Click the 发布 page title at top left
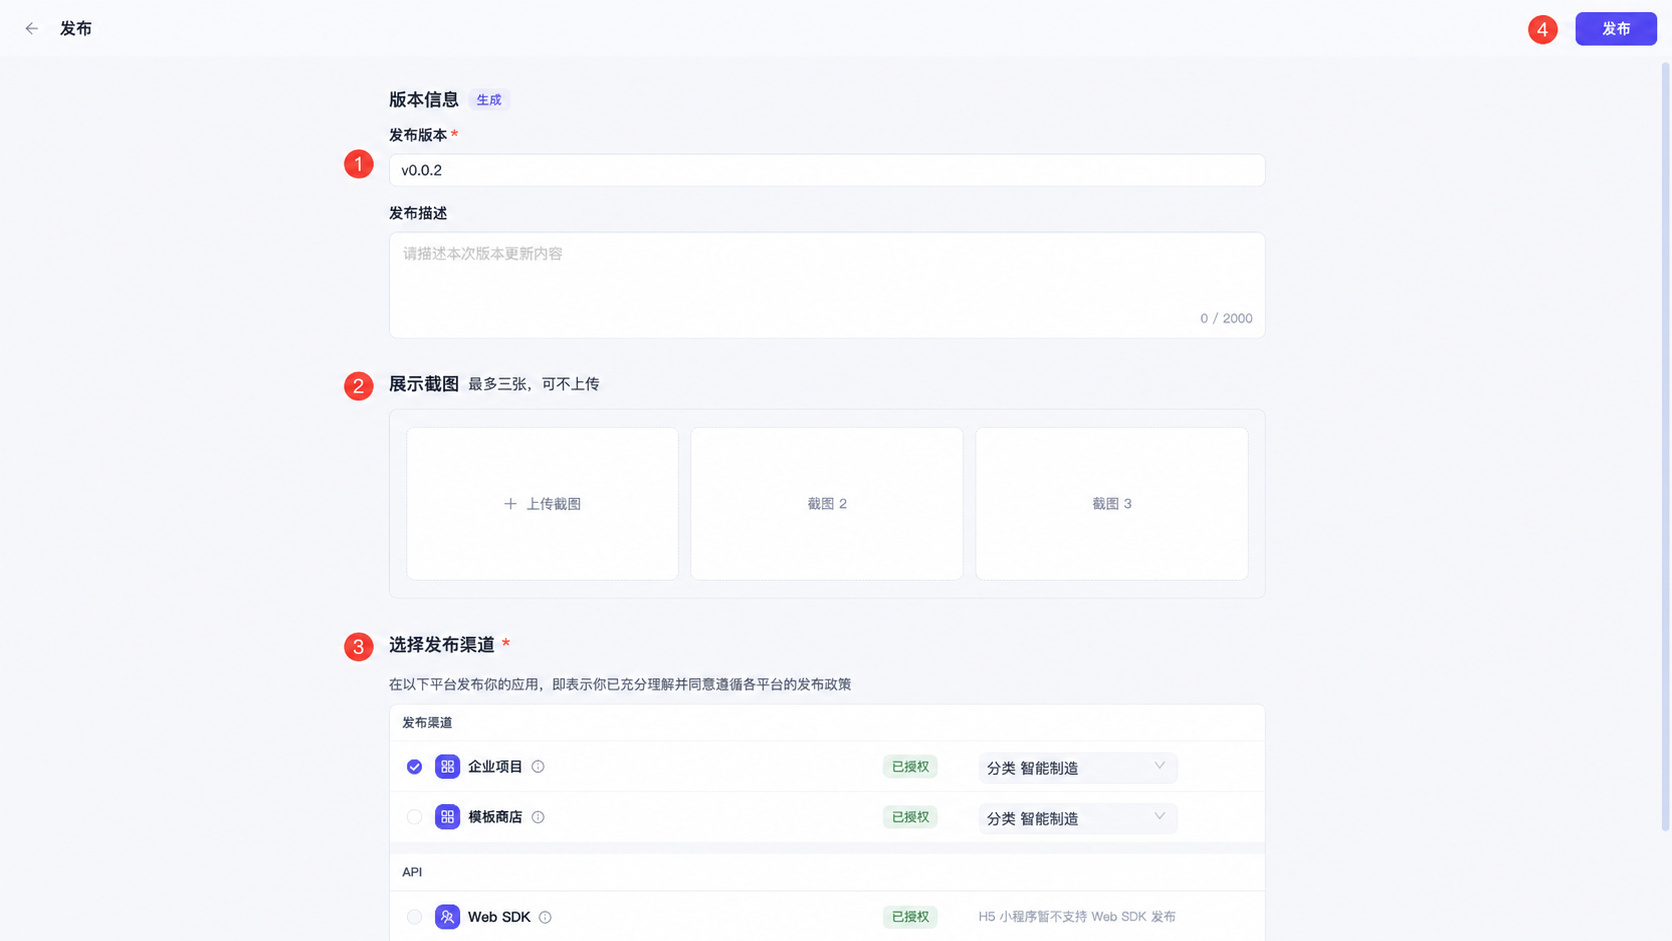Screen dimensions: 1672x941 (x=76, y=29)
